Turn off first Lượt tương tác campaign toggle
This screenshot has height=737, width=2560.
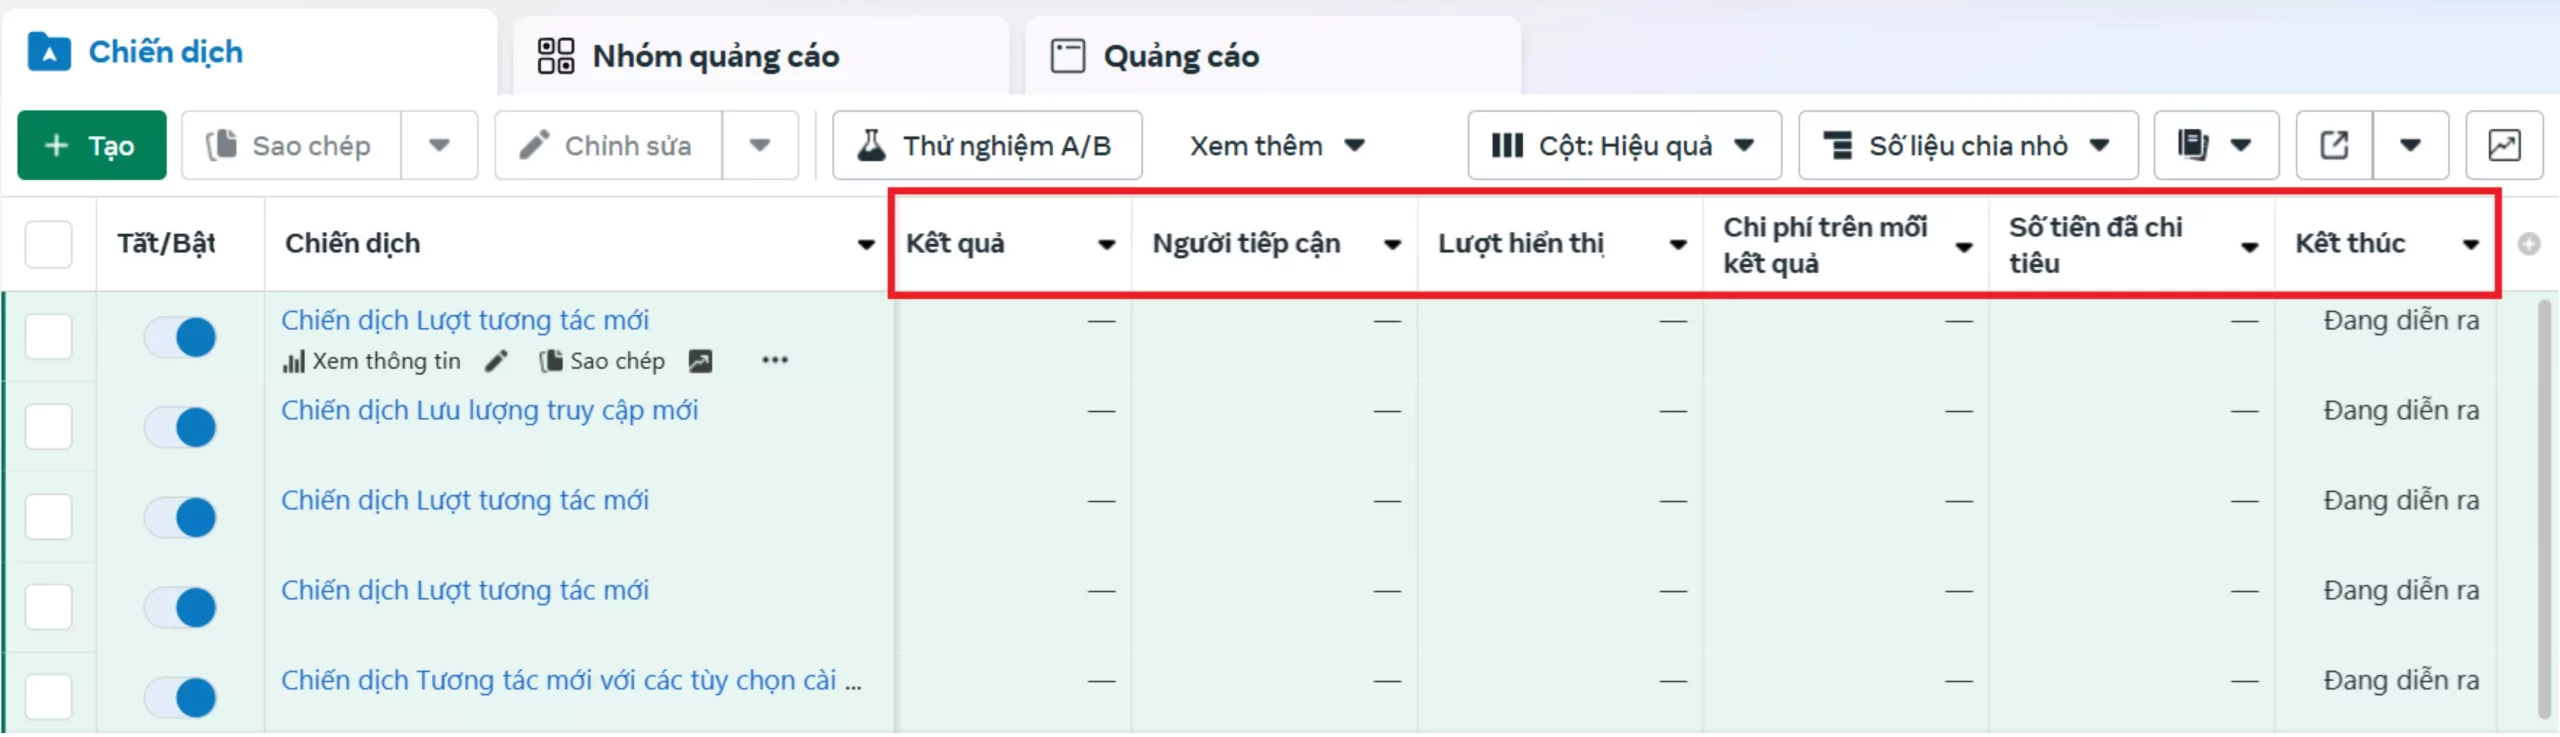click(181, 337)
